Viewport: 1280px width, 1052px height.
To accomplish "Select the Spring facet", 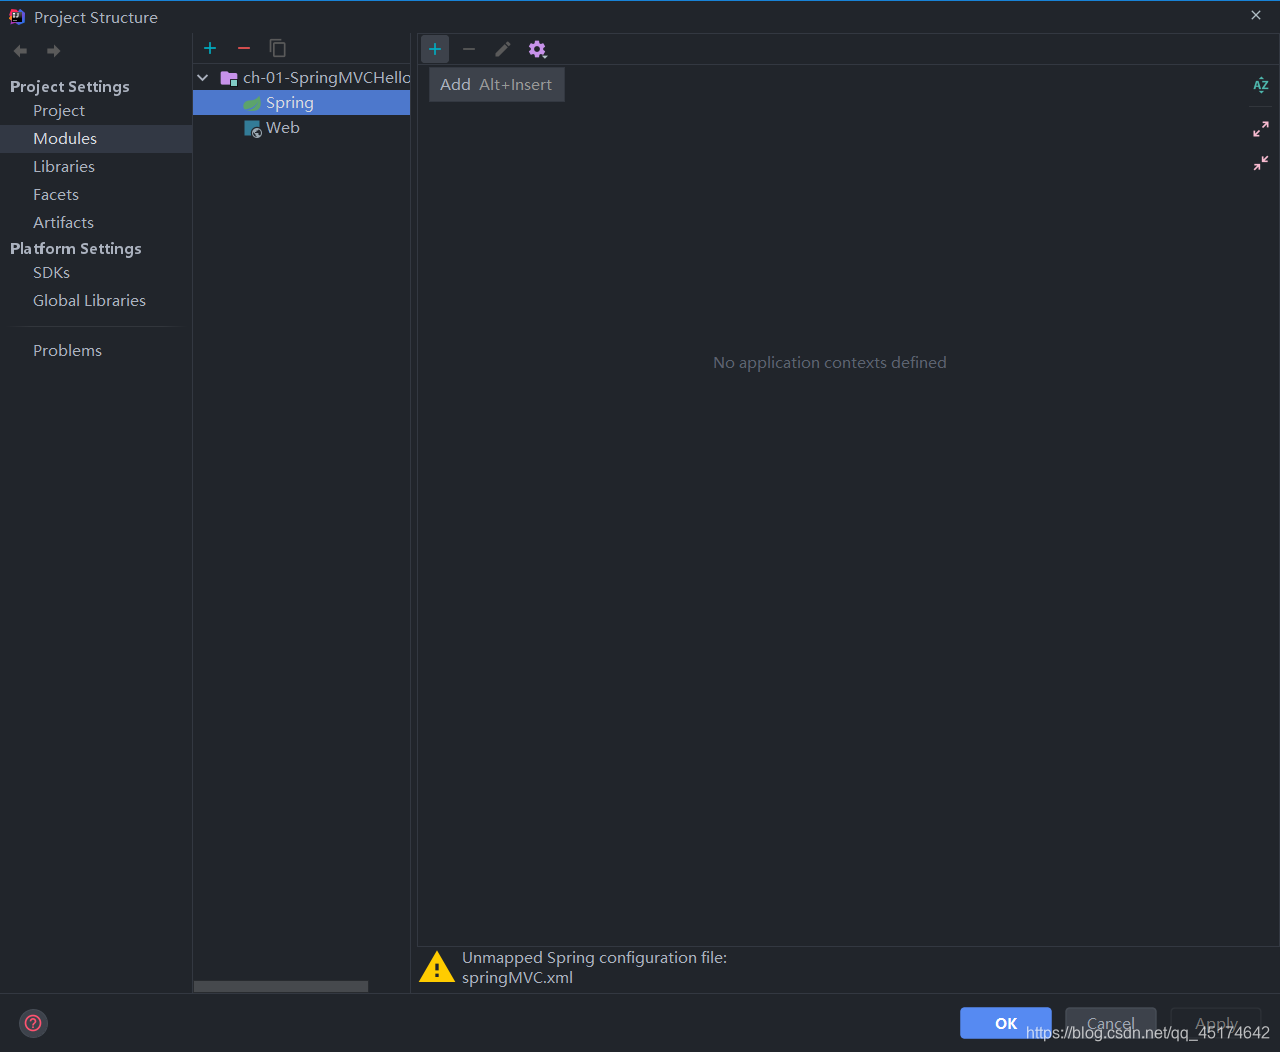I will click(301, 103).
